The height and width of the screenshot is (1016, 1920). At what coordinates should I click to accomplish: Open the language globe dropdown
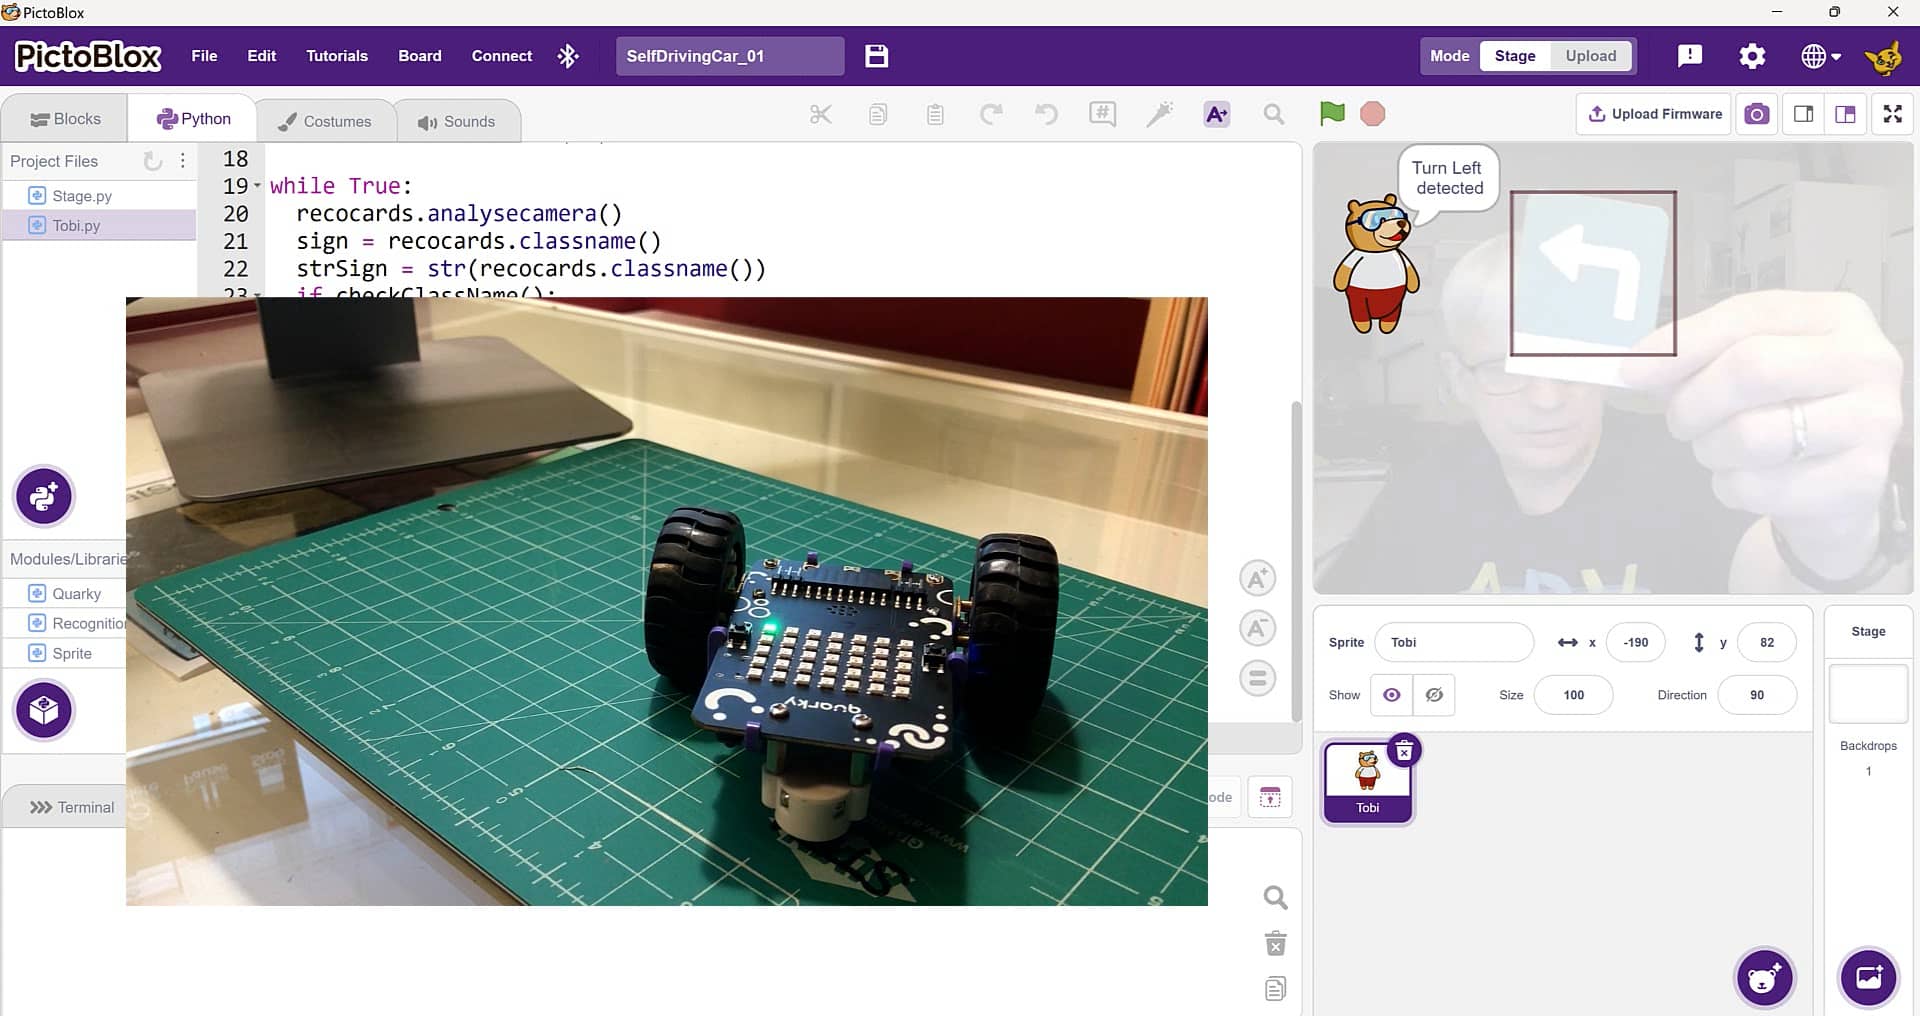pyautogui.click(x=1821, y=56)
